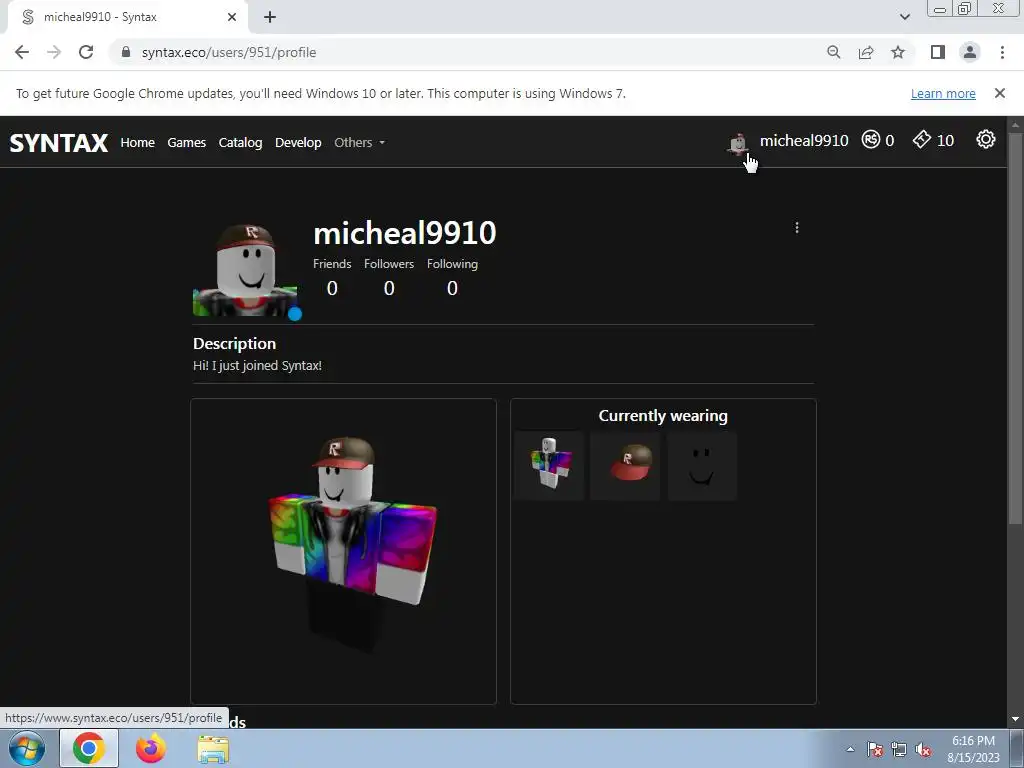The image size is (1024, 768).
Task: Launch Firefox from the taskbar
Action: point(151,748)
